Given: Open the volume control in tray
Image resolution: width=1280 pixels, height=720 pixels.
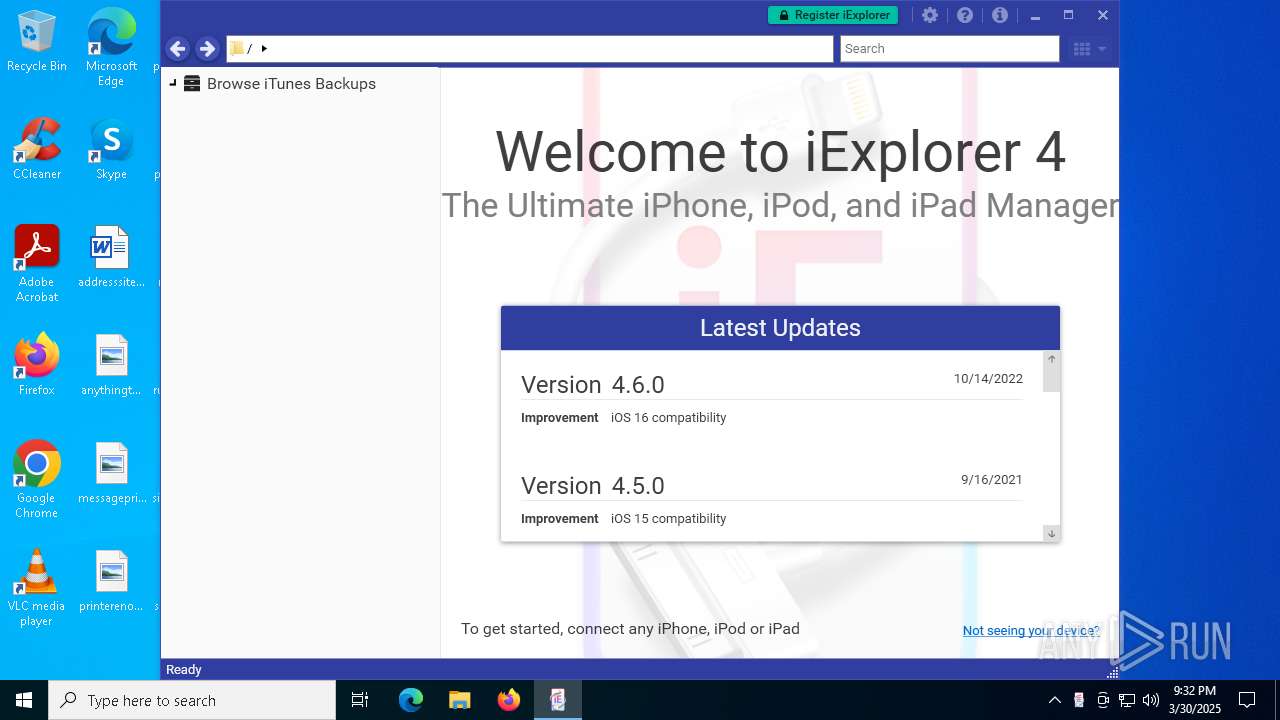Looking at the screenshot, I should [1151, 700].
